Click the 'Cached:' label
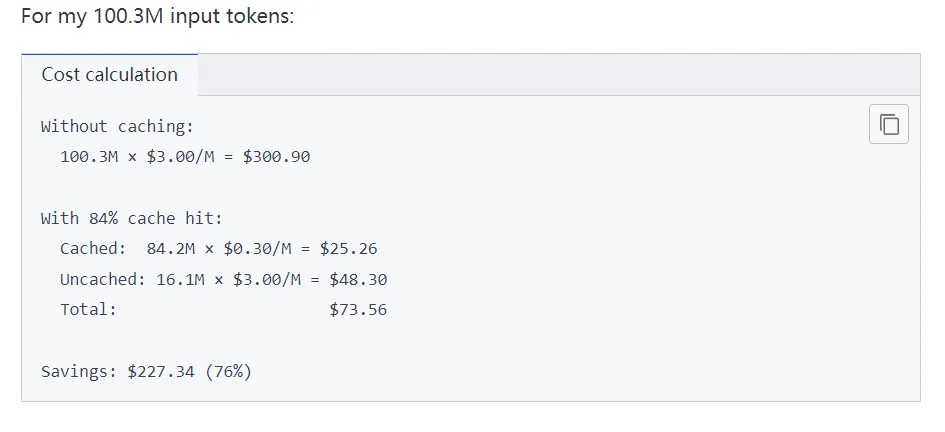The image size is (945, 432). pos(93,248)
